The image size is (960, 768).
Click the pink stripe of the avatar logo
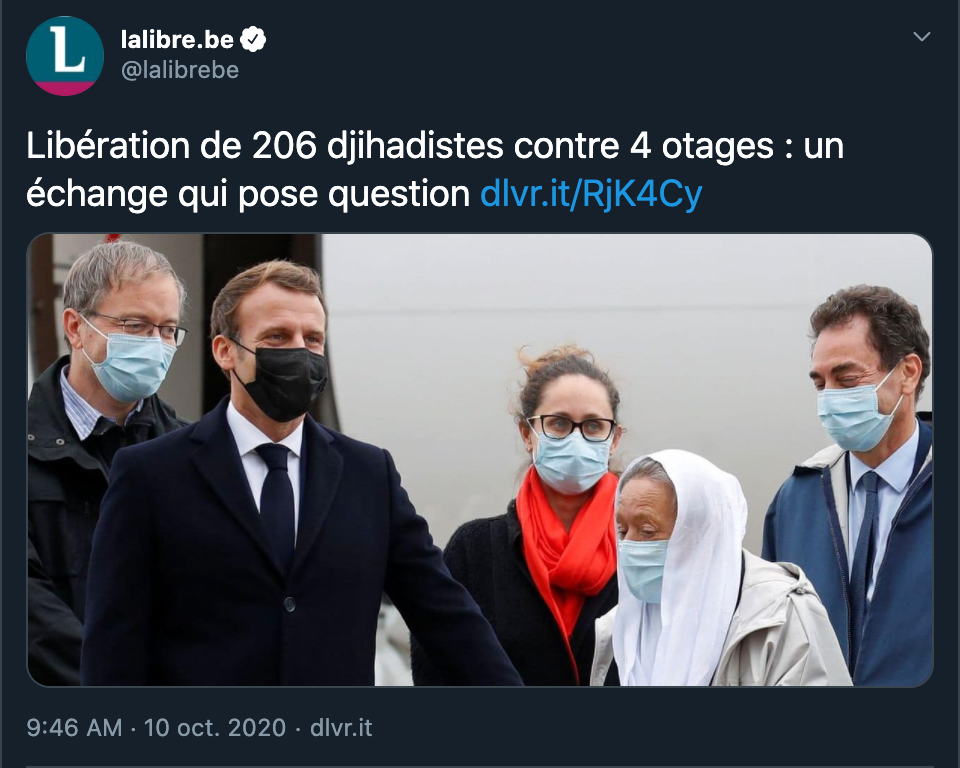(65, 88)
